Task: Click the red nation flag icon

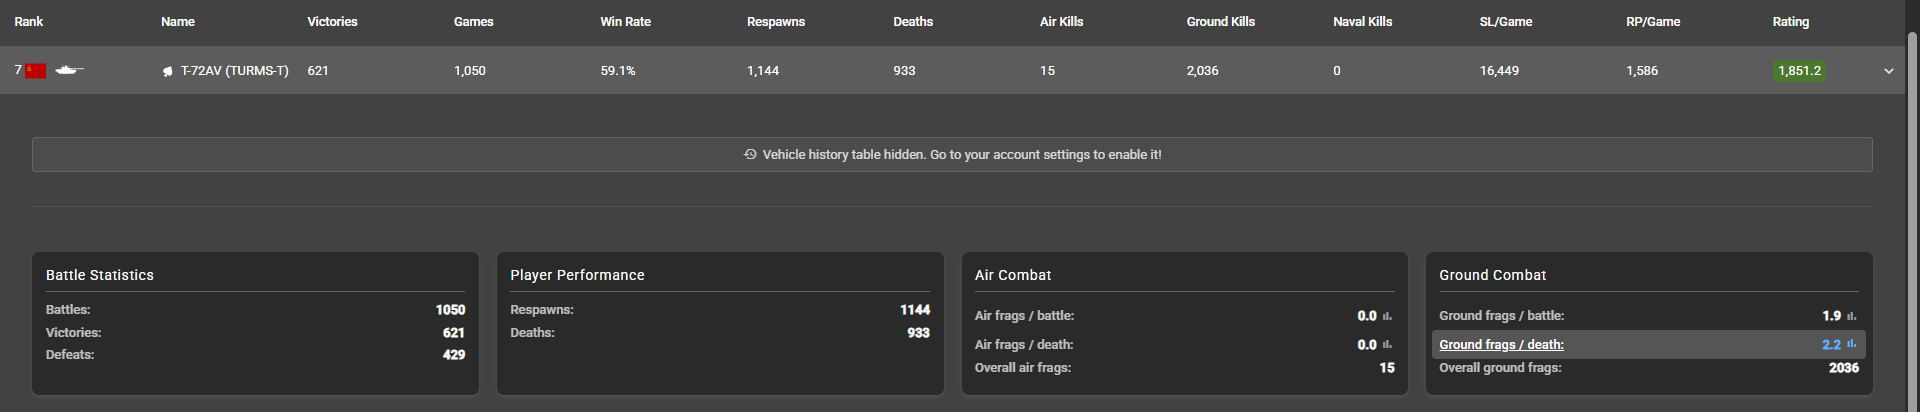Action: click(x=36, y=71)
